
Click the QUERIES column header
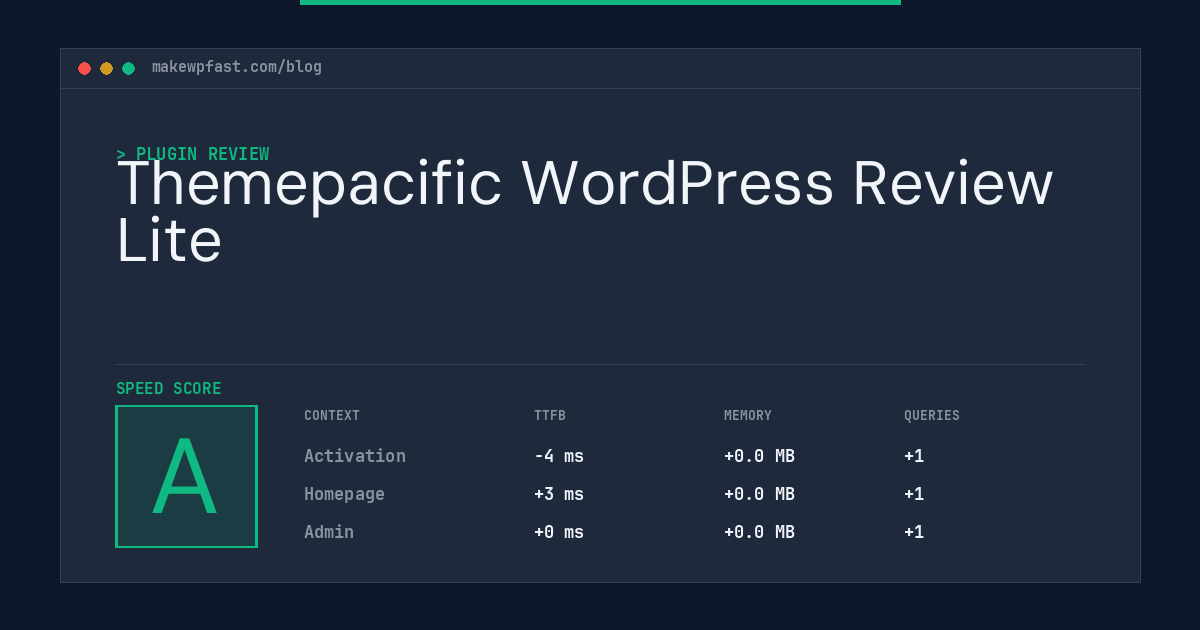pyautogui.click(x=932, y=416)
